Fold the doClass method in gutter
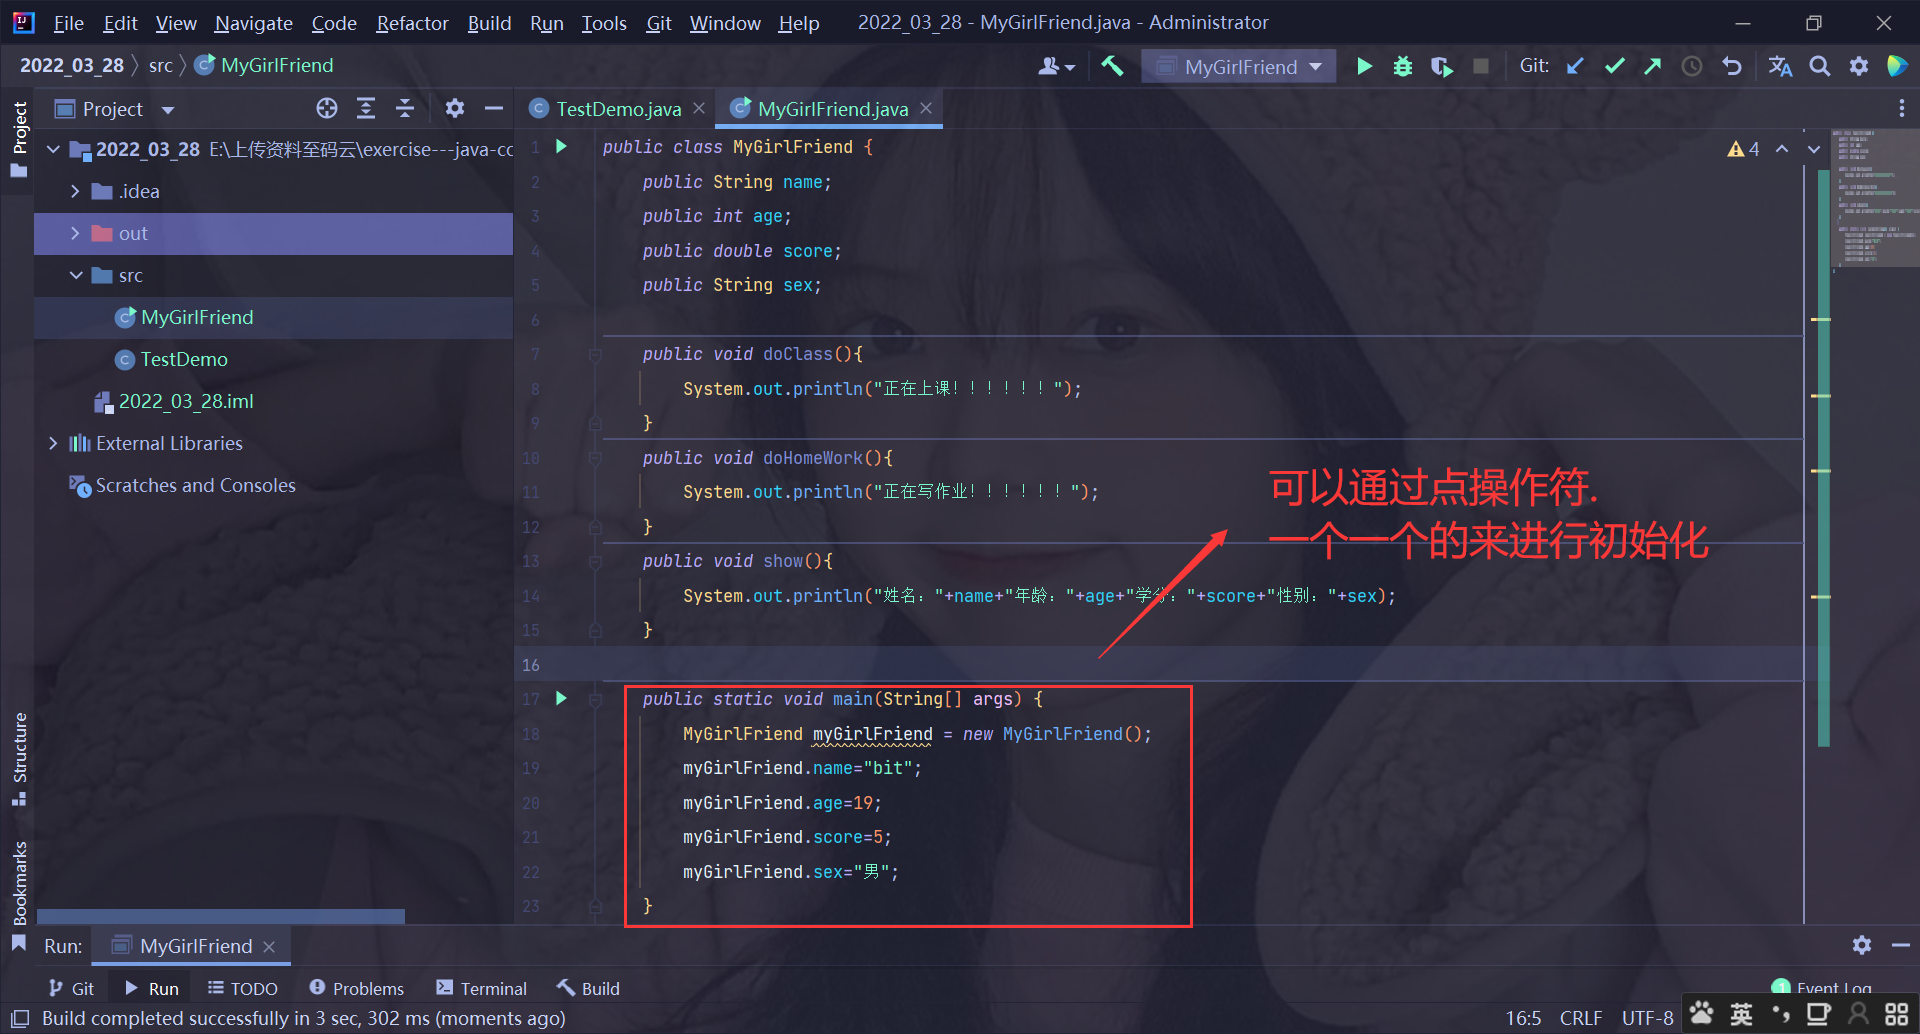The height and width of the screenshot is (1034, 1920). 595,354
